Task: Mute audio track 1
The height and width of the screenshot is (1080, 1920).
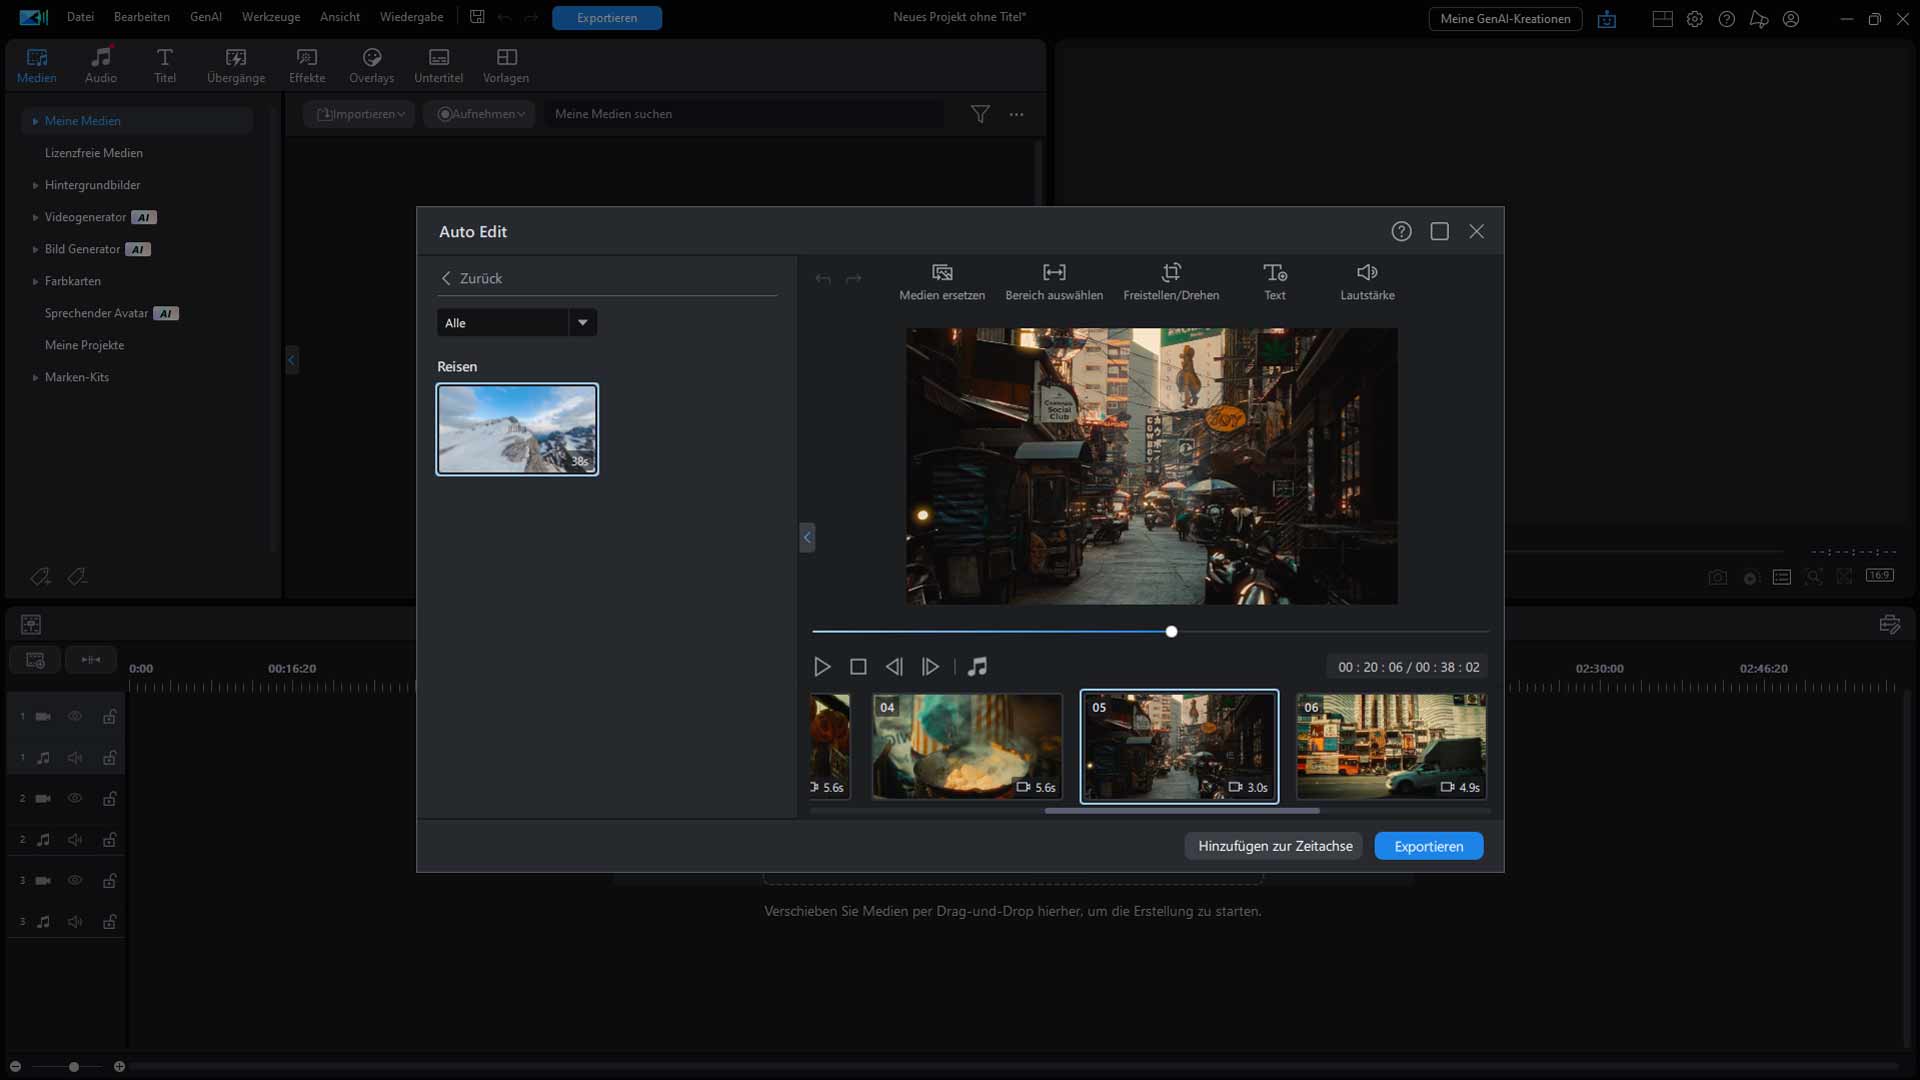Action: pyautogui.click(x=75, y=758)
